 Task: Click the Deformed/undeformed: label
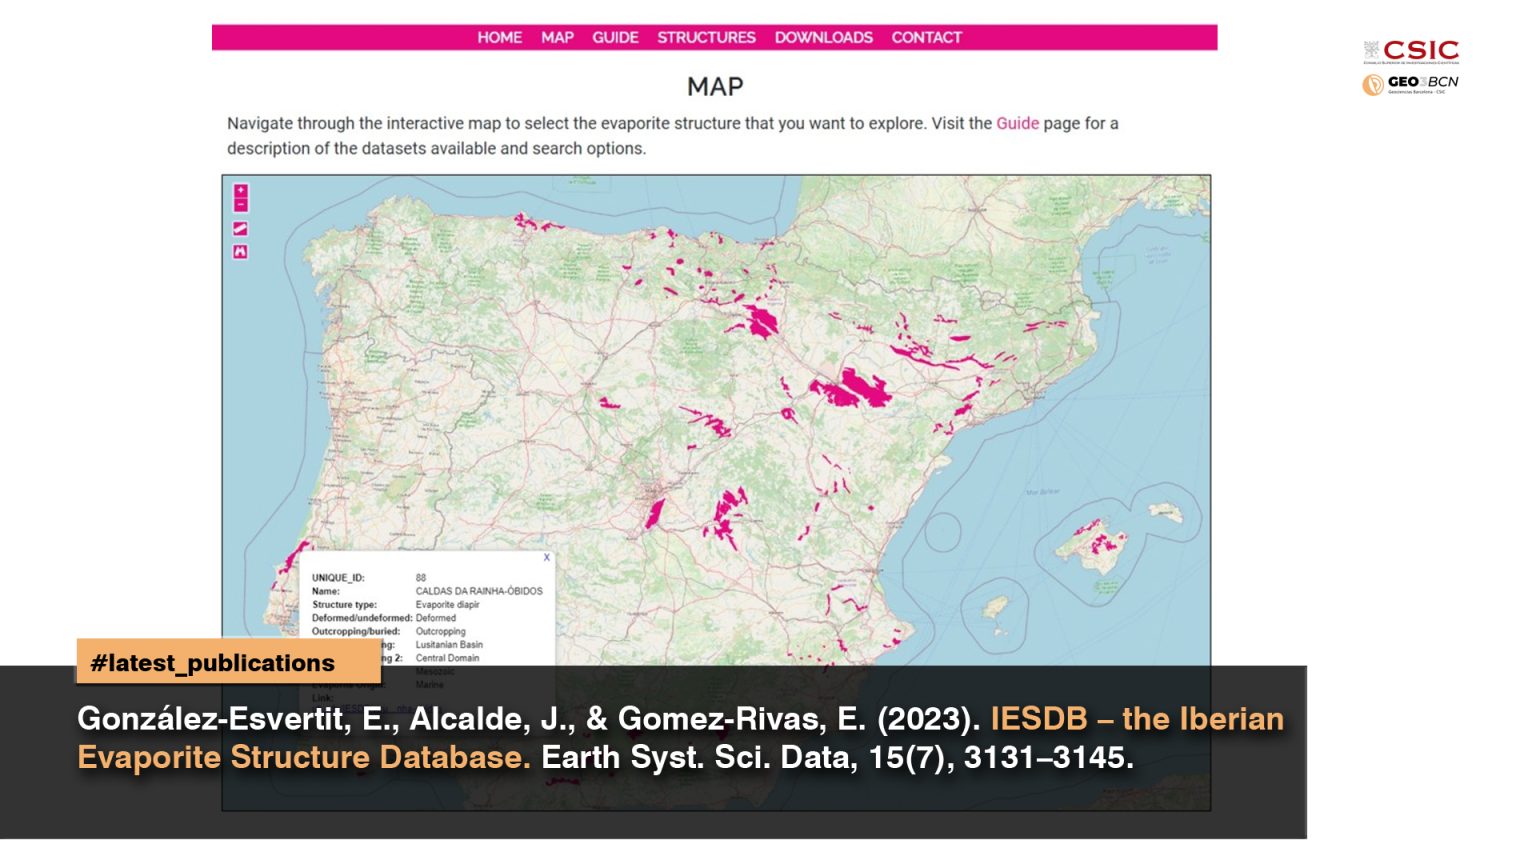coord(362,618)
